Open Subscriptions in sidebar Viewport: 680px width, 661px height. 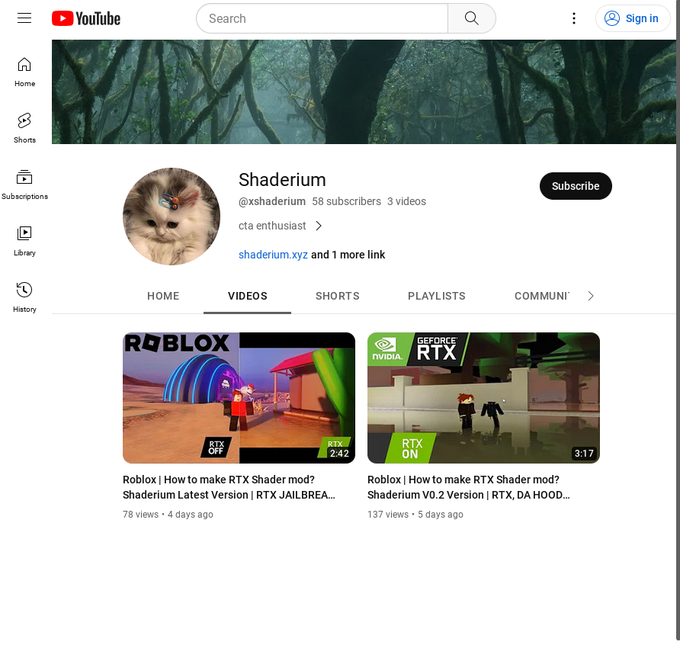tap(24, 185)
